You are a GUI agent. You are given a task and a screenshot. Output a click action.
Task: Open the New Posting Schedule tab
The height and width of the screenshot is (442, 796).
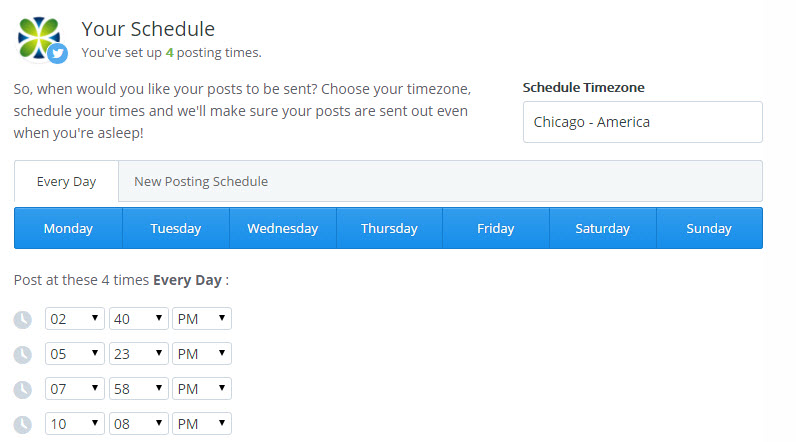tap(201, 182)
